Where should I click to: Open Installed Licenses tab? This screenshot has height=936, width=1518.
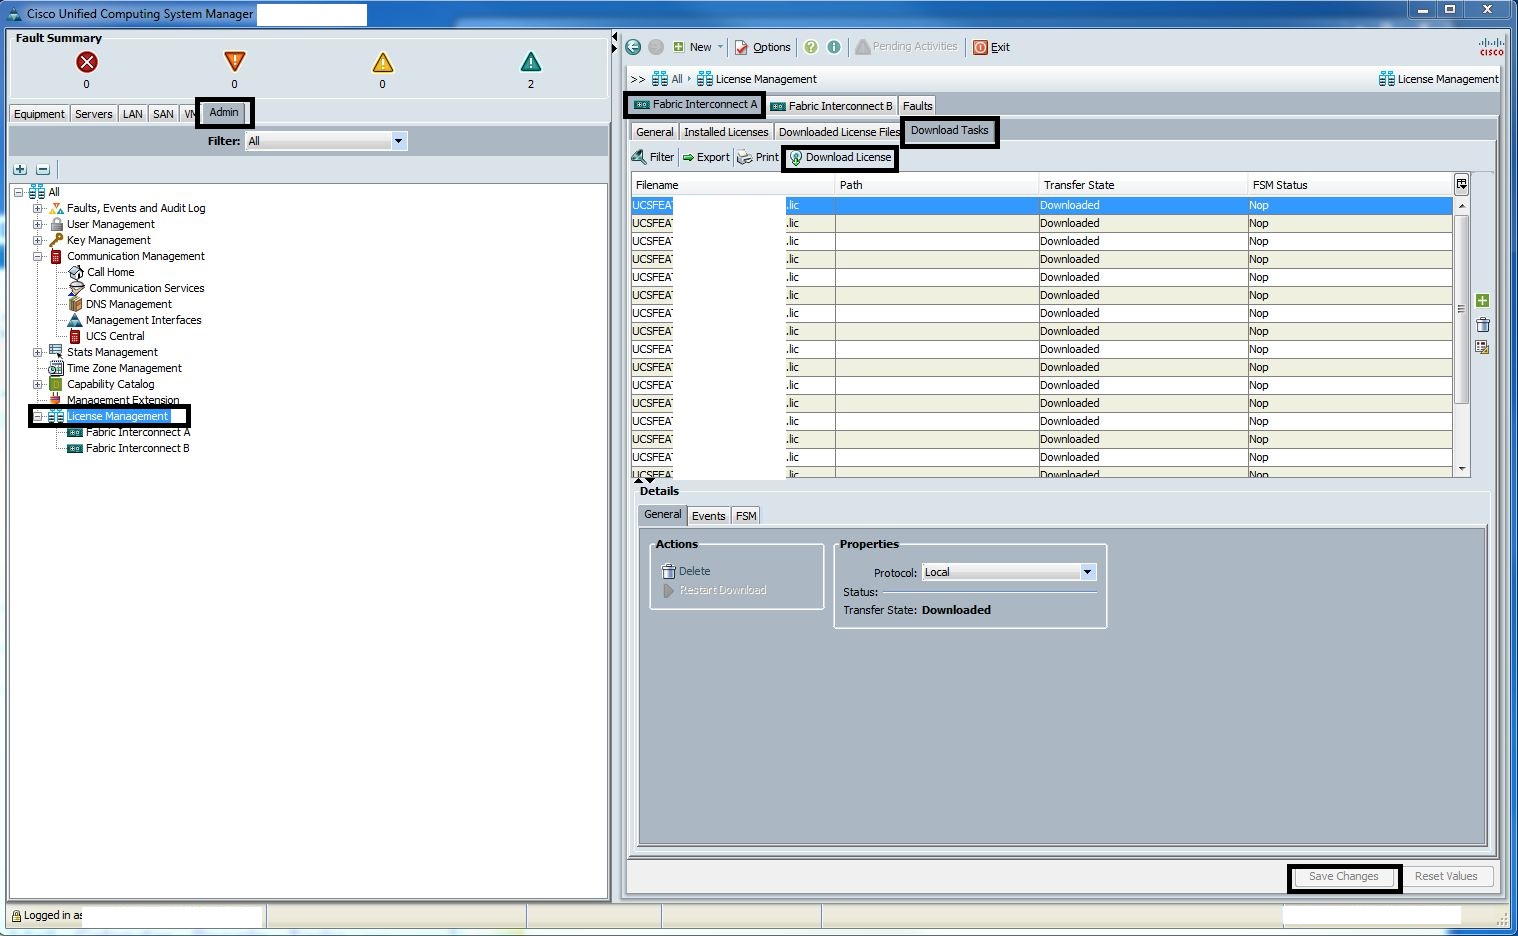(x=726, y=132)
